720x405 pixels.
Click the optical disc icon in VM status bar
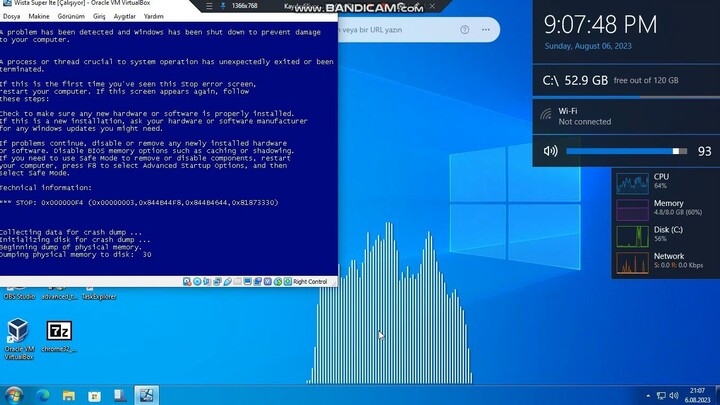[x=197, y=281]
